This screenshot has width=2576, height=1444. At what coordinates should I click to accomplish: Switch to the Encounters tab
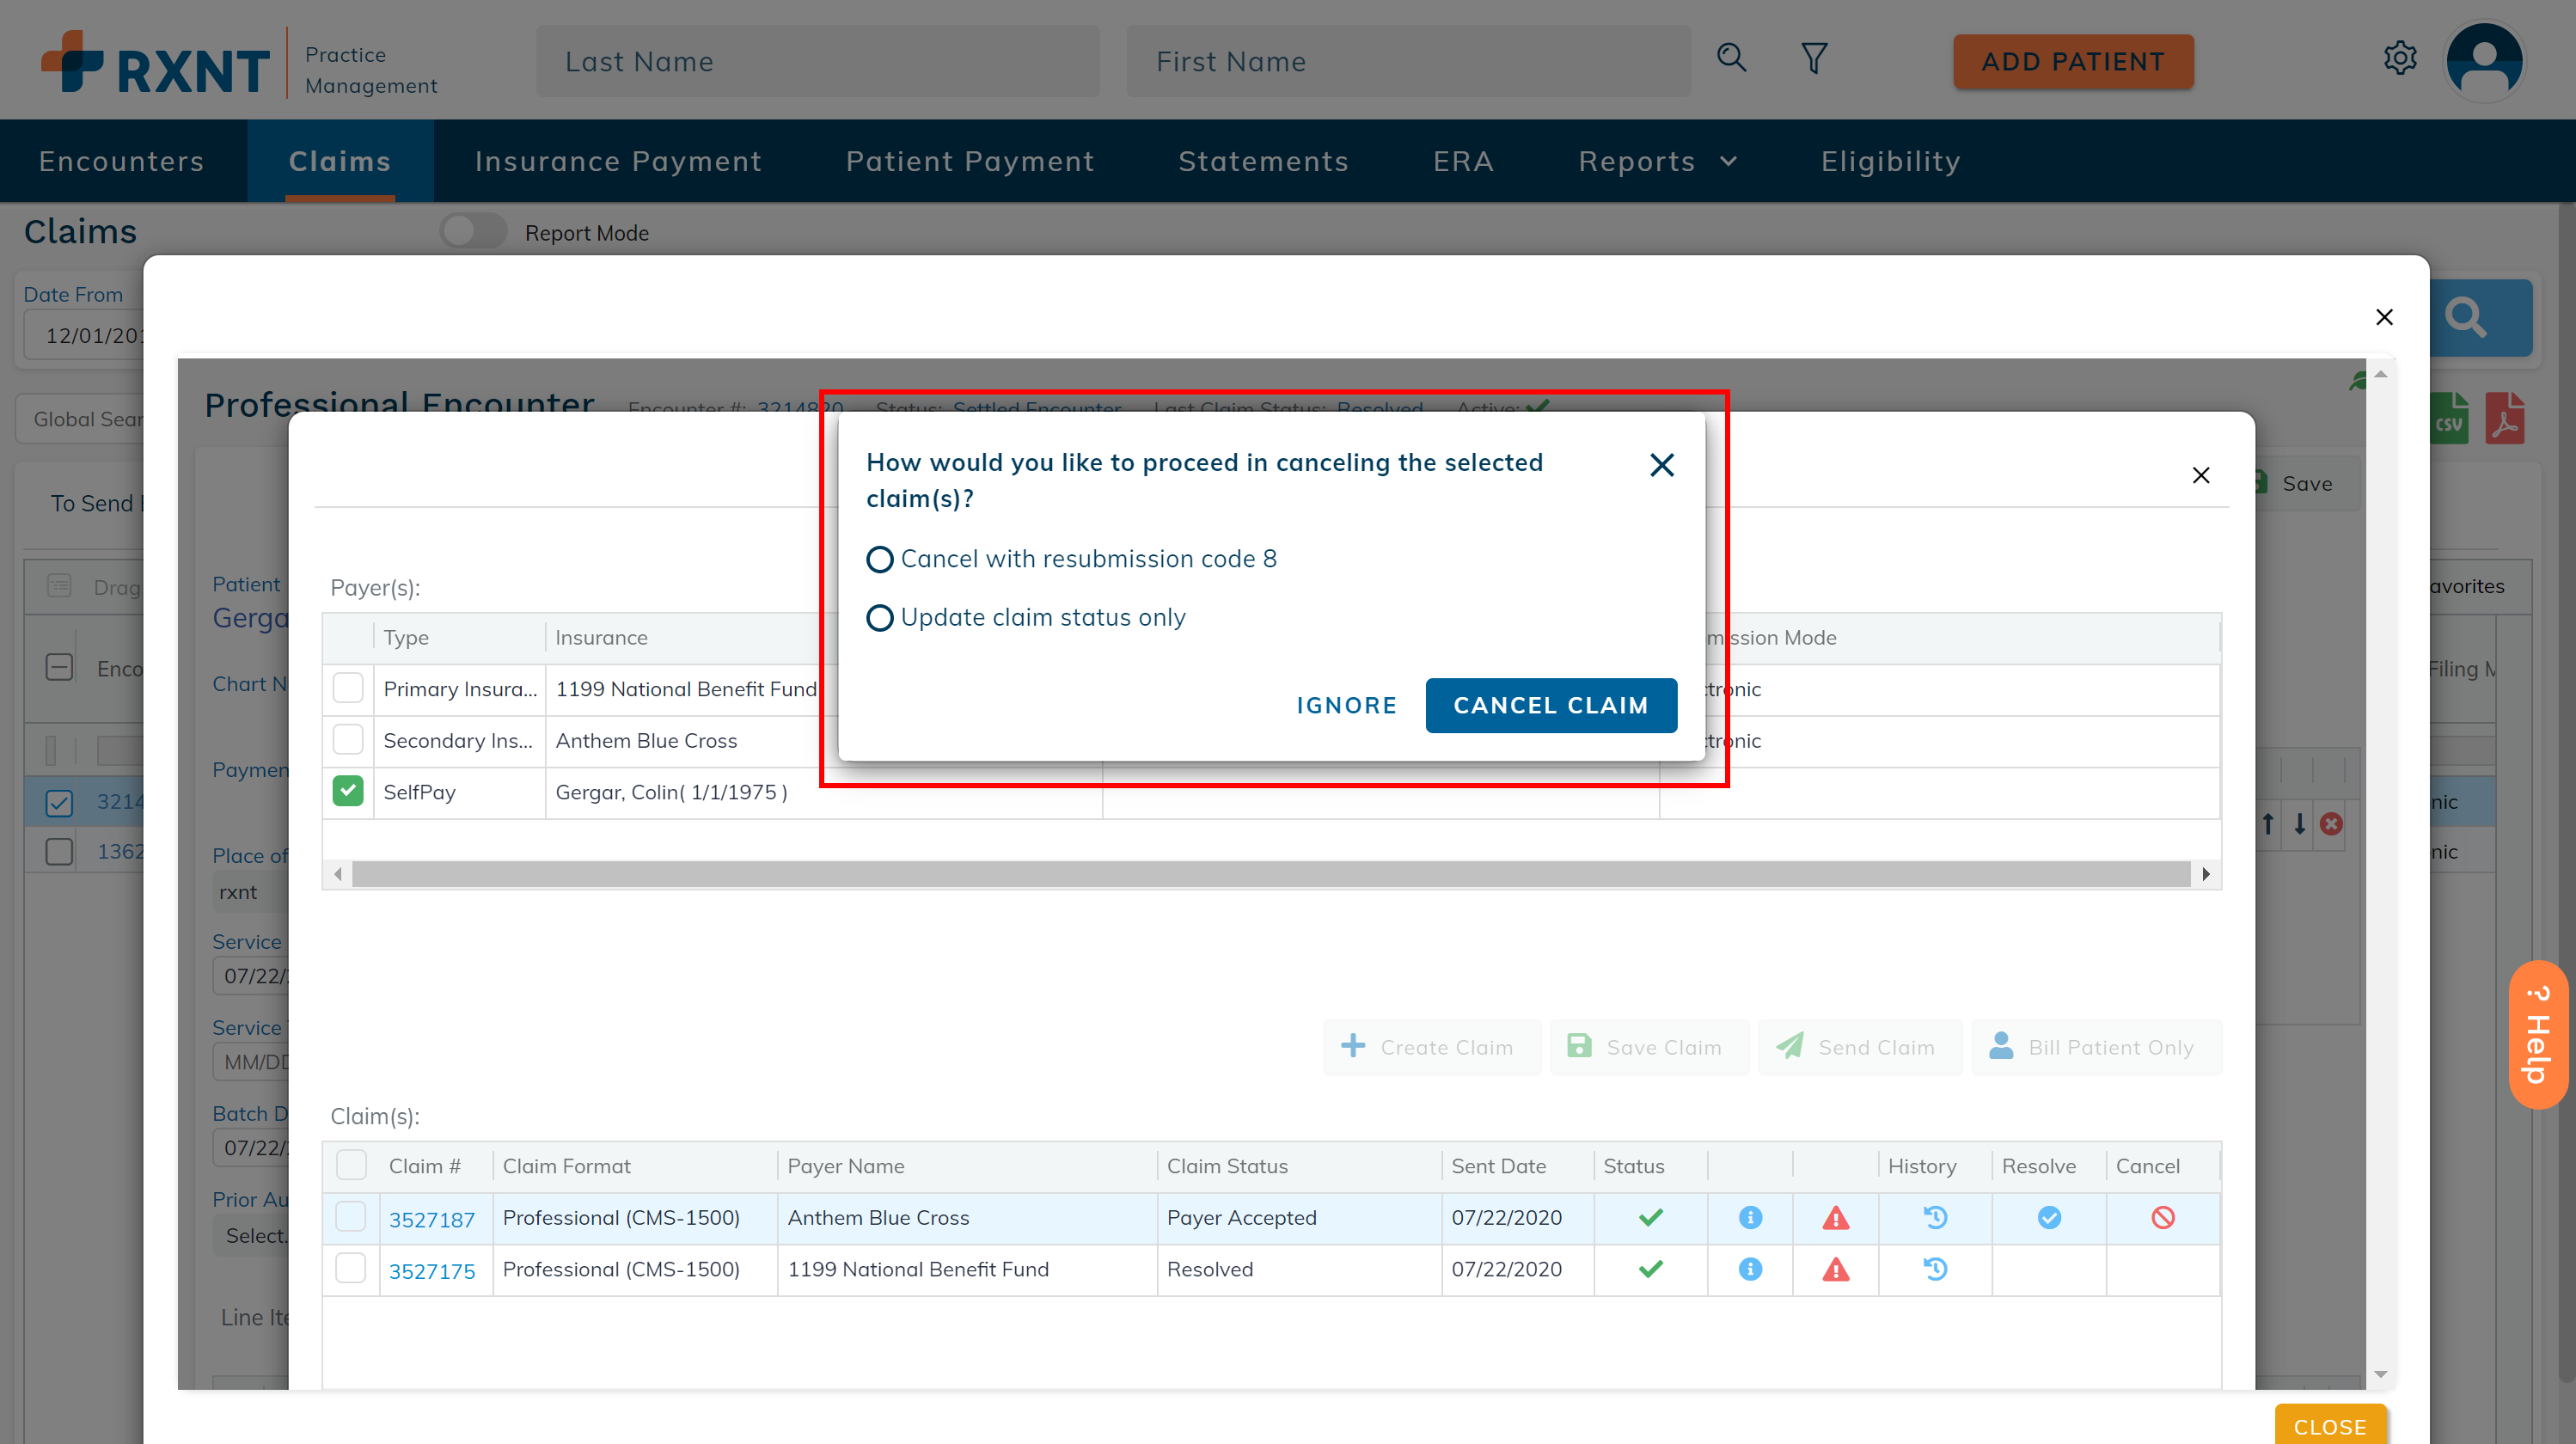120,161
